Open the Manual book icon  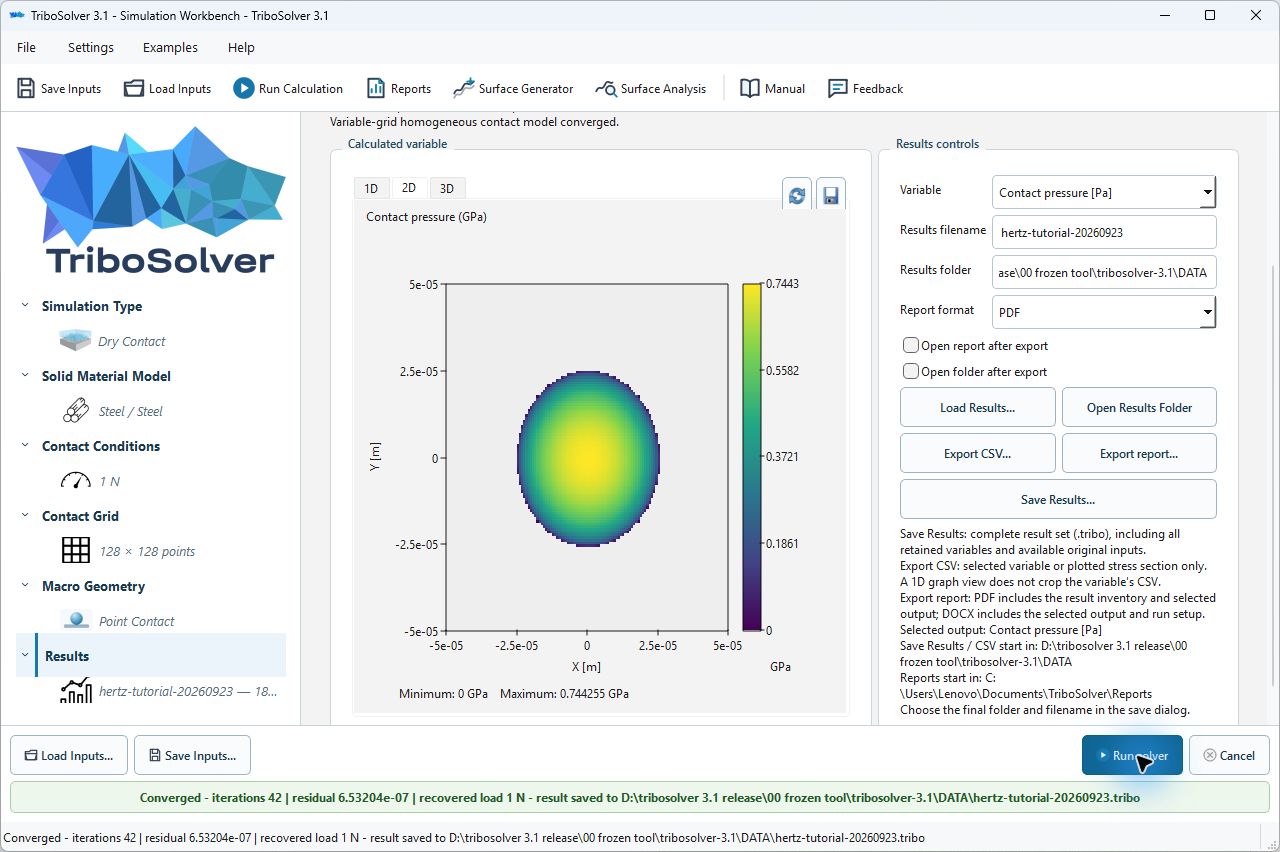(x=750, y=88)
